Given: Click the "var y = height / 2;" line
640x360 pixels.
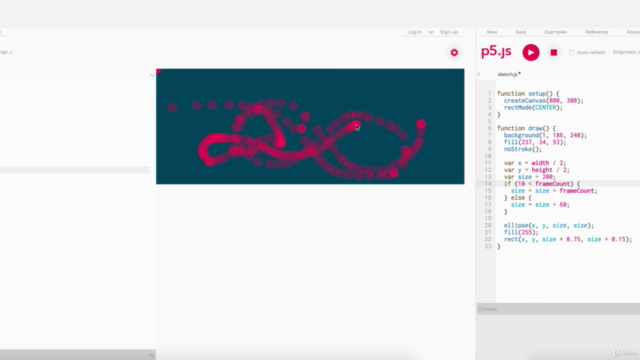Looking at the screenshot, I should pos(536,170).
